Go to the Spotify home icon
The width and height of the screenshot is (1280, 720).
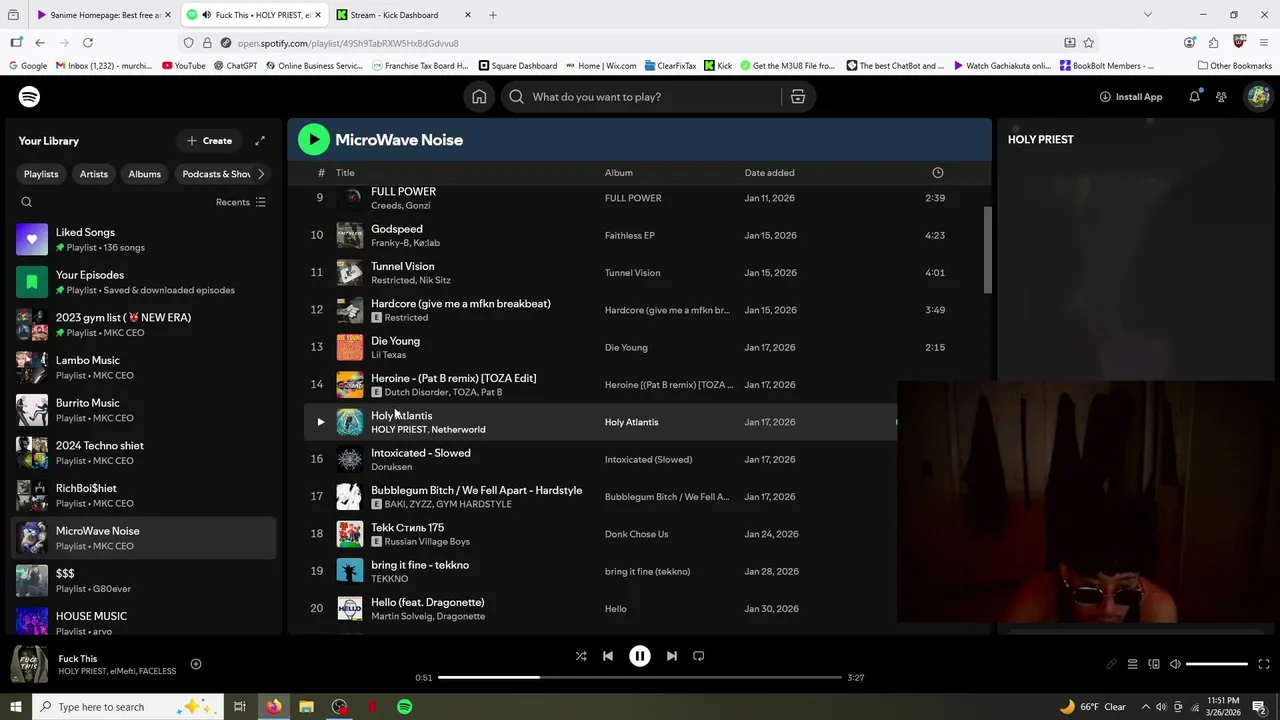(x=479, y=97)
